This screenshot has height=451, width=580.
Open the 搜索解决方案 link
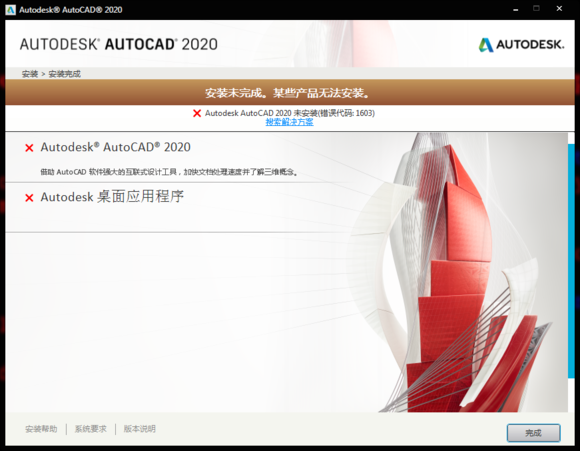pyautogui.click(x=289, y=122)
